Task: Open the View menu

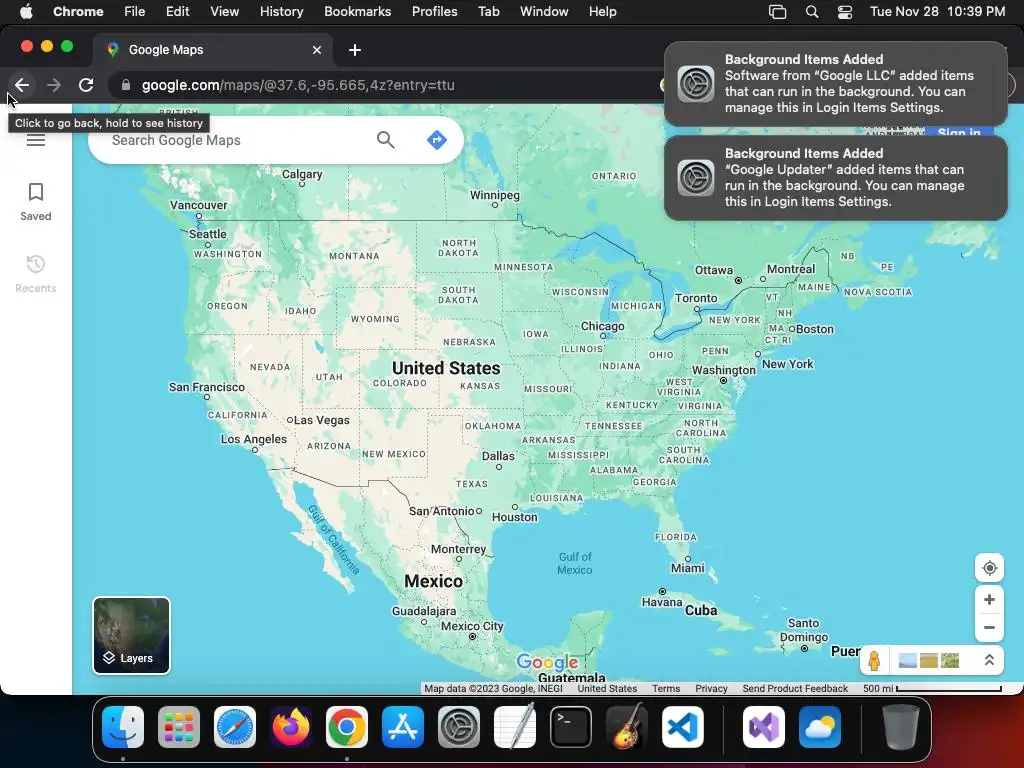Action: (224, 12)
